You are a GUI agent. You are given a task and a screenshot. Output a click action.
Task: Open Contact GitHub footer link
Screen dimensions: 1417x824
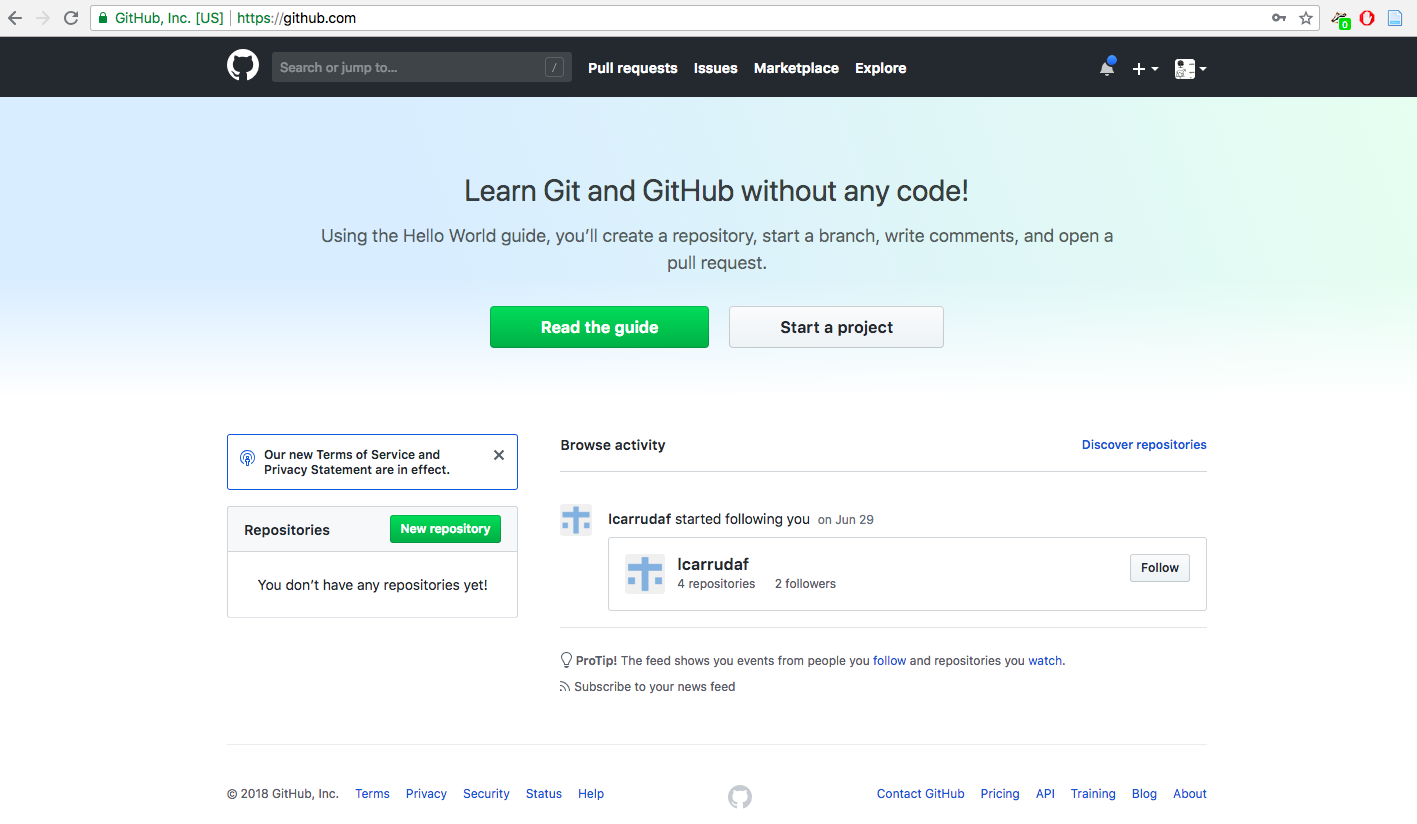[x=921, y=794]
